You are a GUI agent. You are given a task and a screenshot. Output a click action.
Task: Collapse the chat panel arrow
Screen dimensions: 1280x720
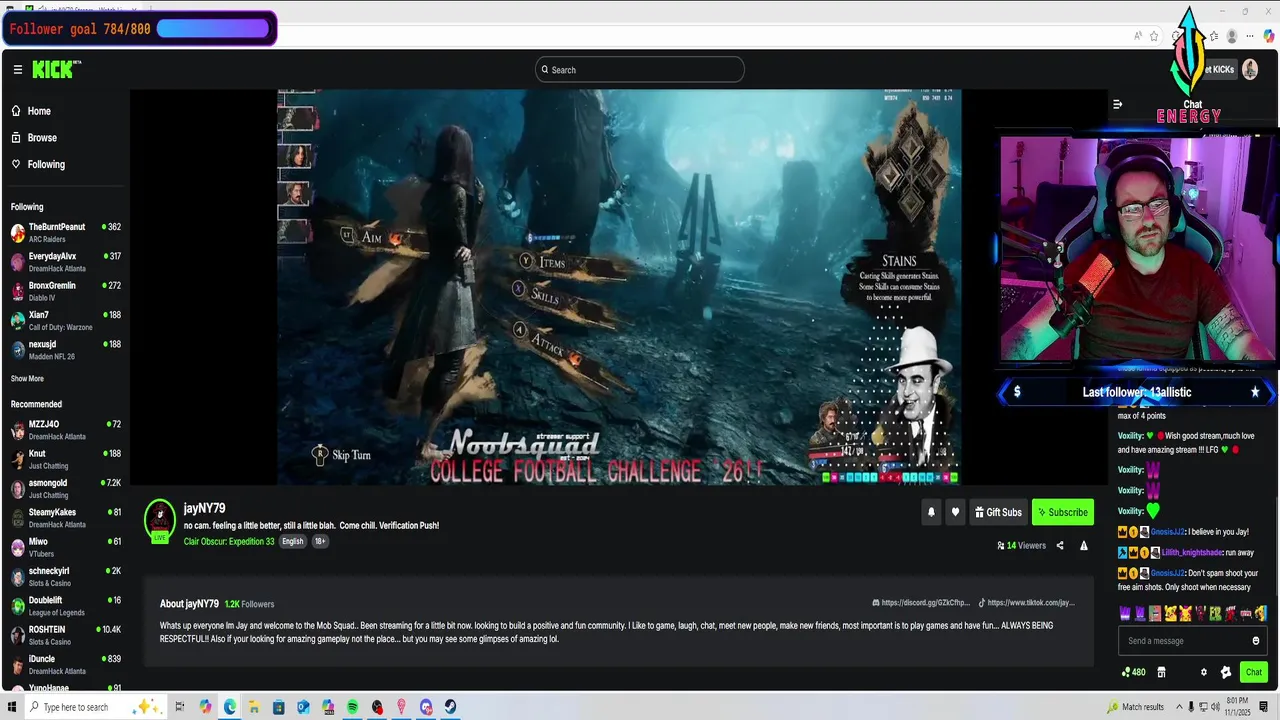1117,104
